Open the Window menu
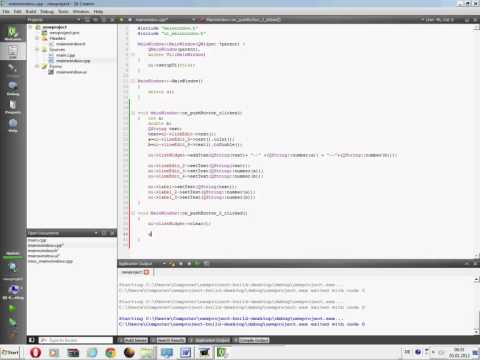Screen dimensions: 480x360 [81, 11]
